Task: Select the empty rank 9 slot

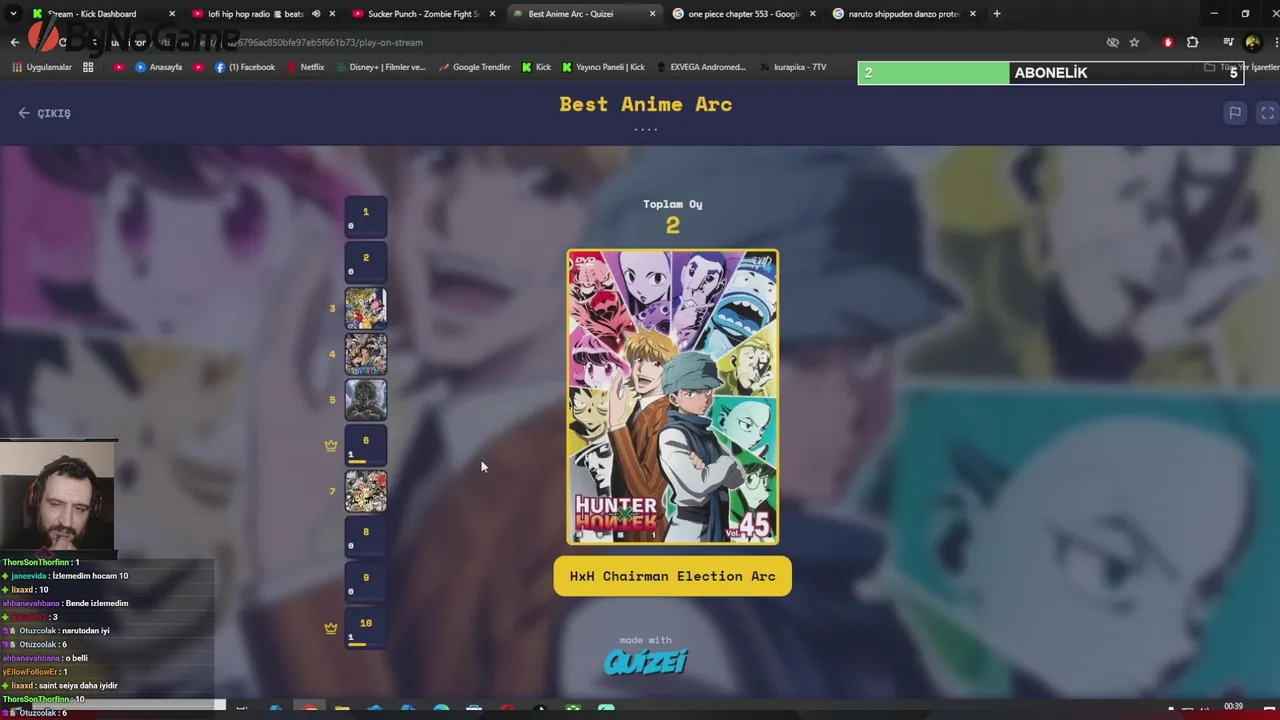Action: click(x=365, y=582)
